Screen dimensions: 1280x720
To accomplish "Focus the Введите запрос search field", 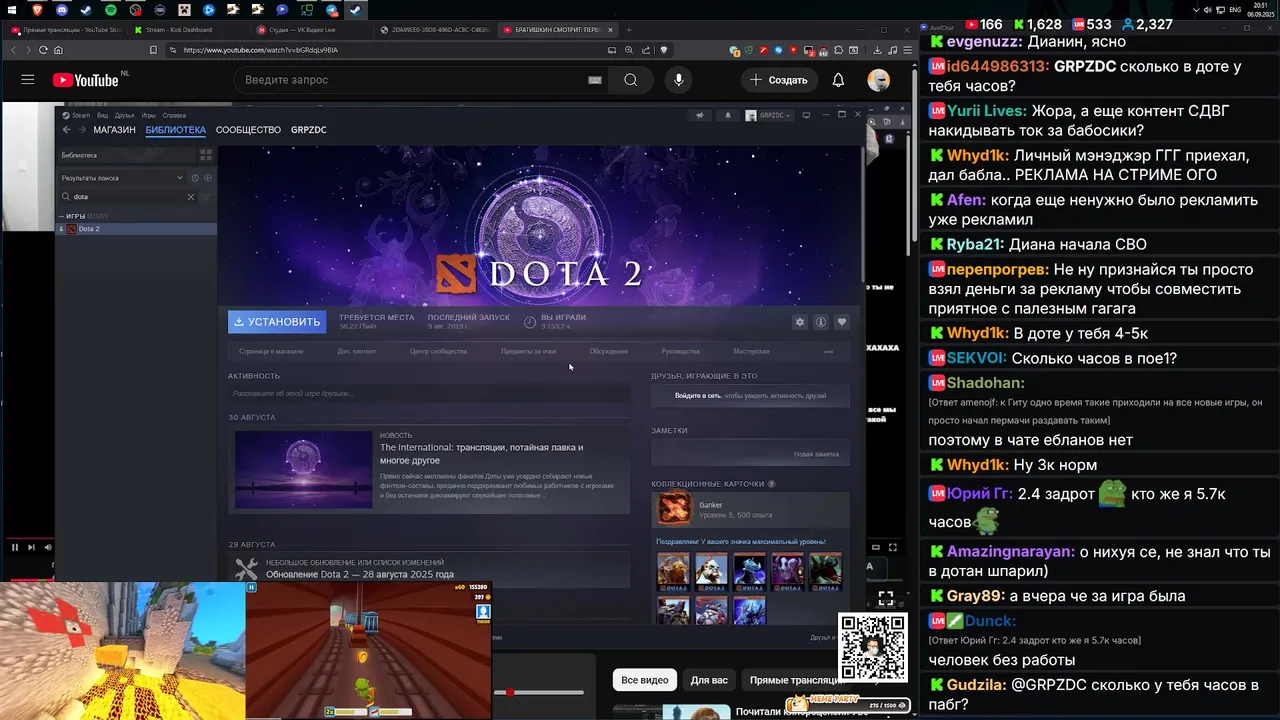I will tap(410, 80).
